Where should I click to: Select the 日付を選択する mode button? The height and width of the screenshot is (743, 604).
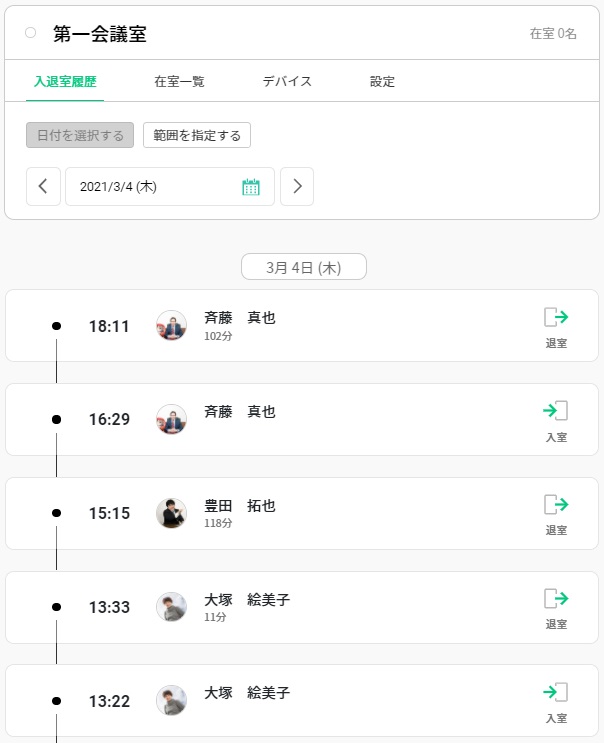tap(80, 135)
